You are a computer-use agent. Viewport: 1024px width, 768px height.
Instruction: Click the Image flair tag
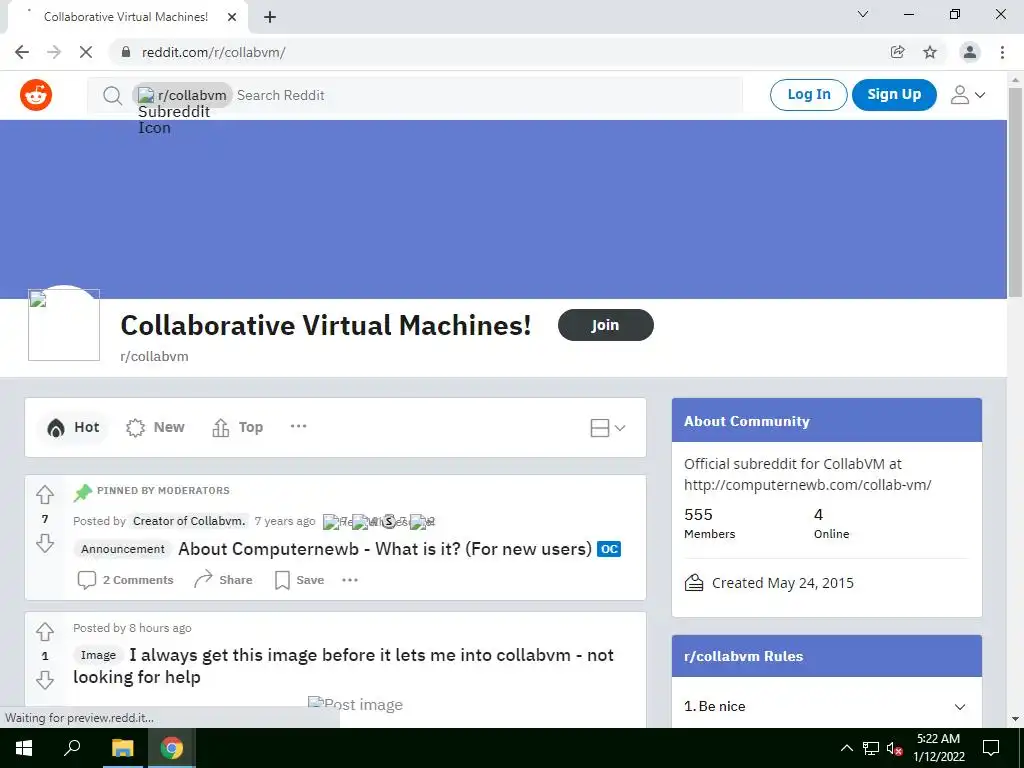point(98,655)
